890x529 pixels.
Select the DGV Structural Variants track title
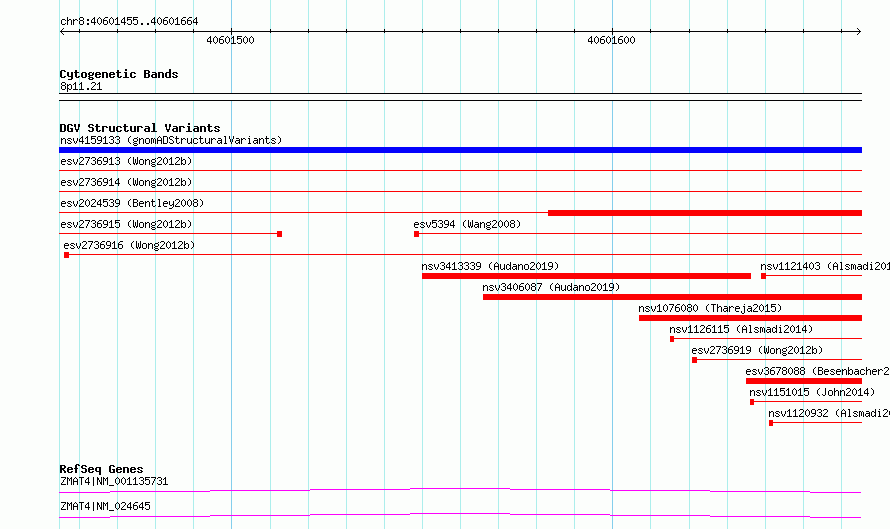point(140,128)
